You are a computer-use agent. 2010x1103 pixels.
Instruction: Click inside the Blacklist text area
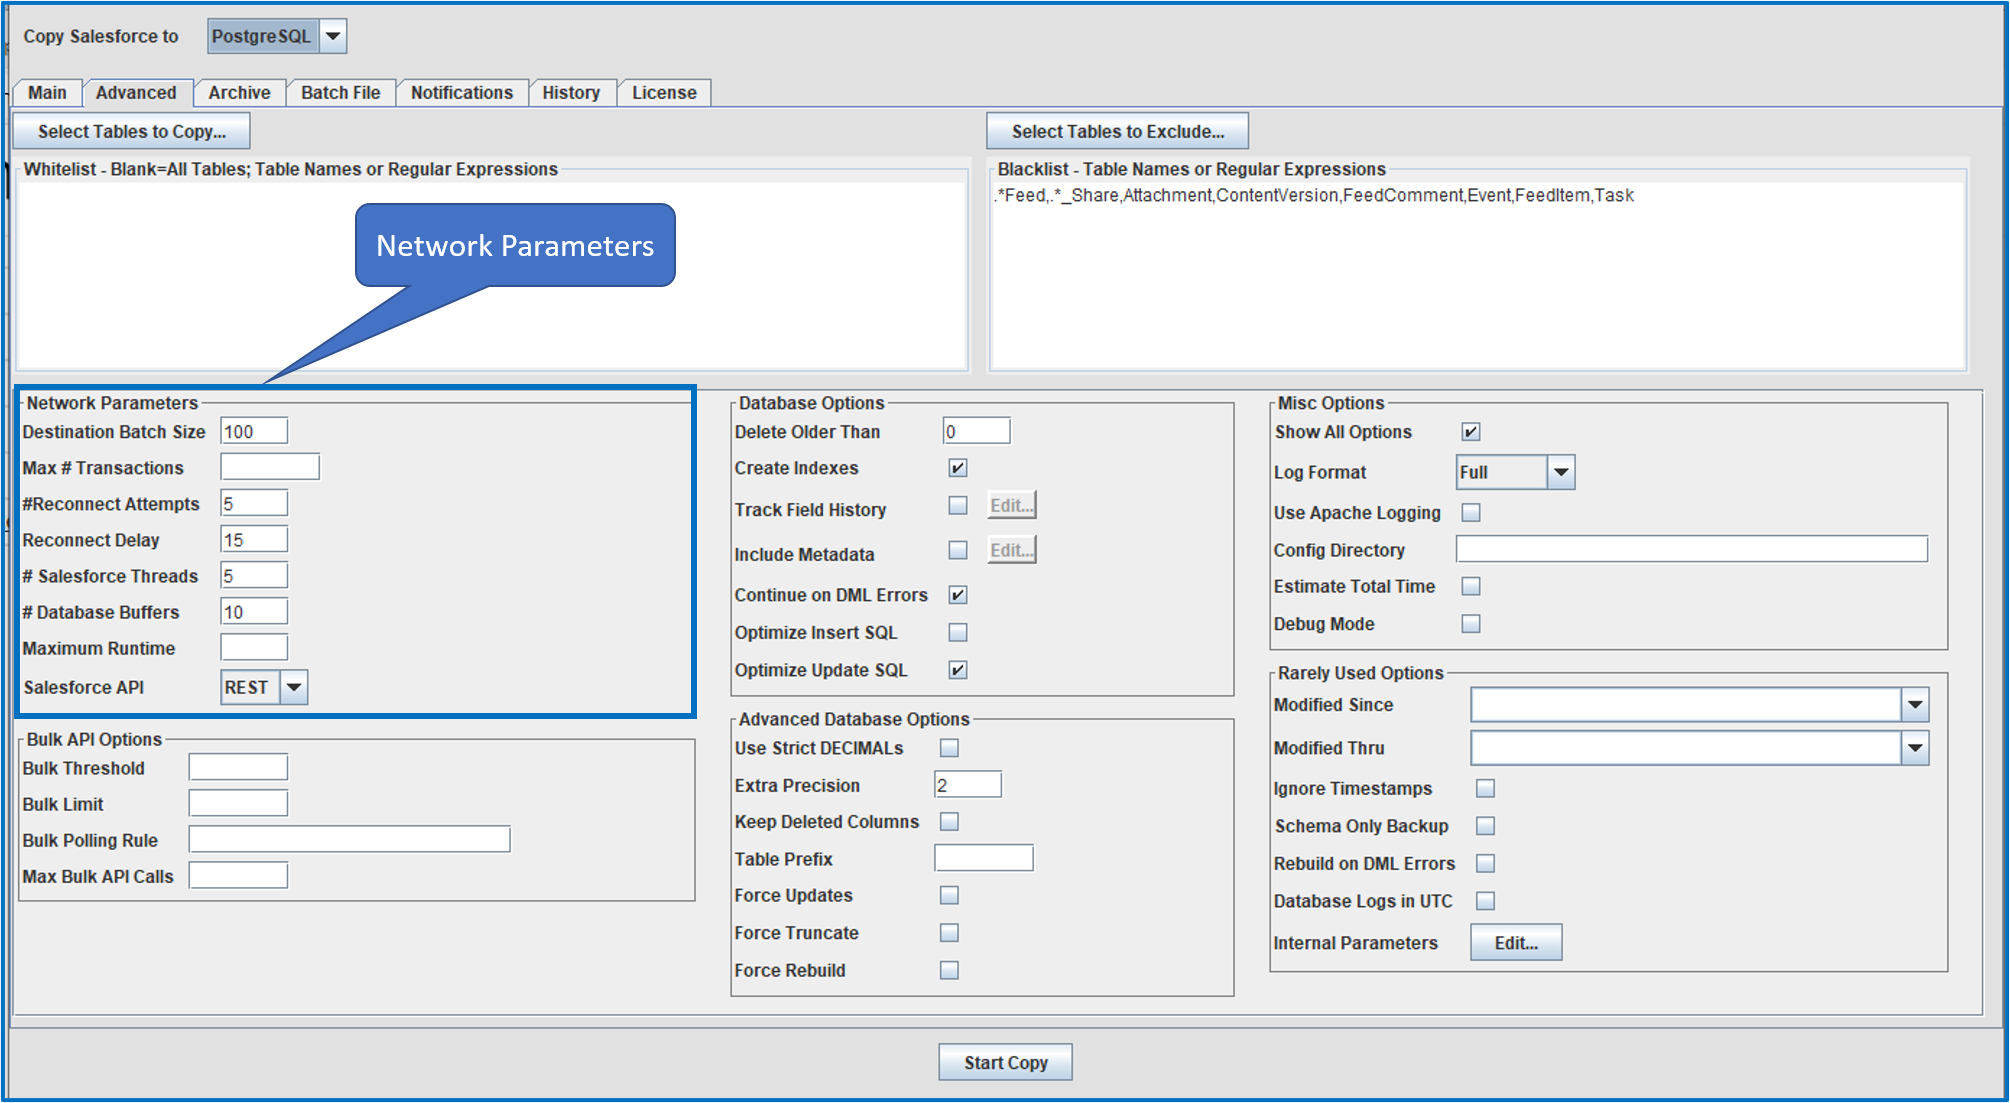[x=1477, y=274]
